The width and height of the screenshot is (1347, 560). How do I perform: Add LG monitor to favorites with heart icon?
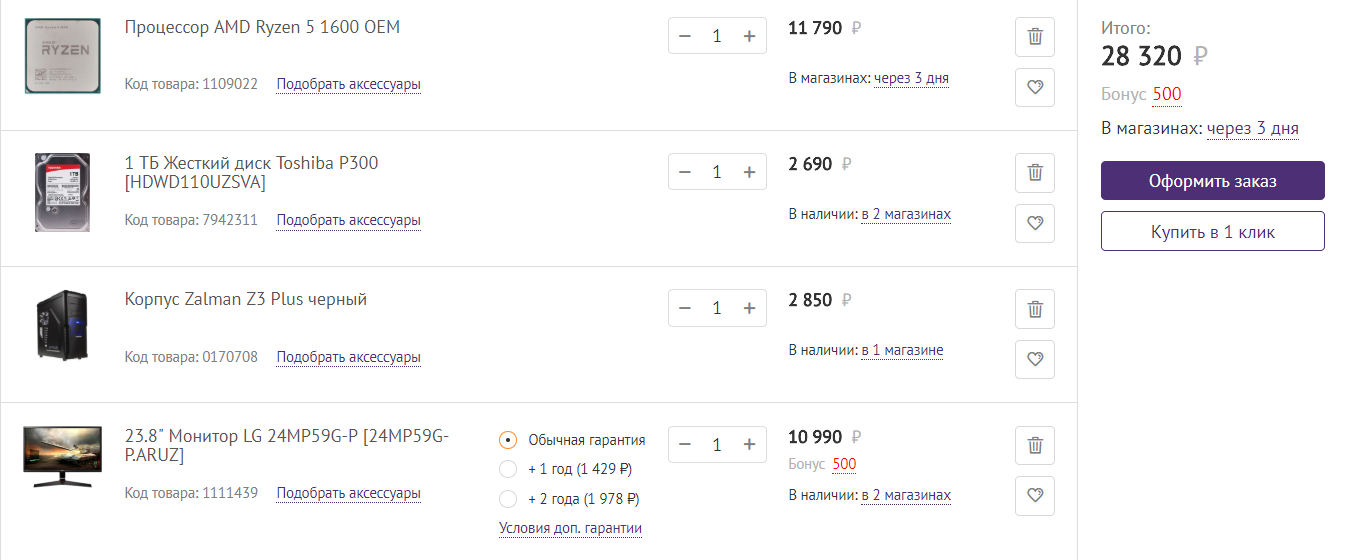1035,495
